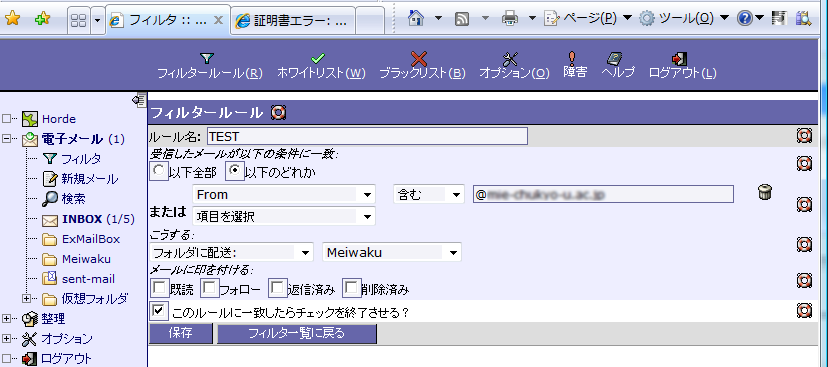Screen dimensions: 828x367
Task: Click the 保存 button
Action: pyautogui.click(x=181, y=333)
